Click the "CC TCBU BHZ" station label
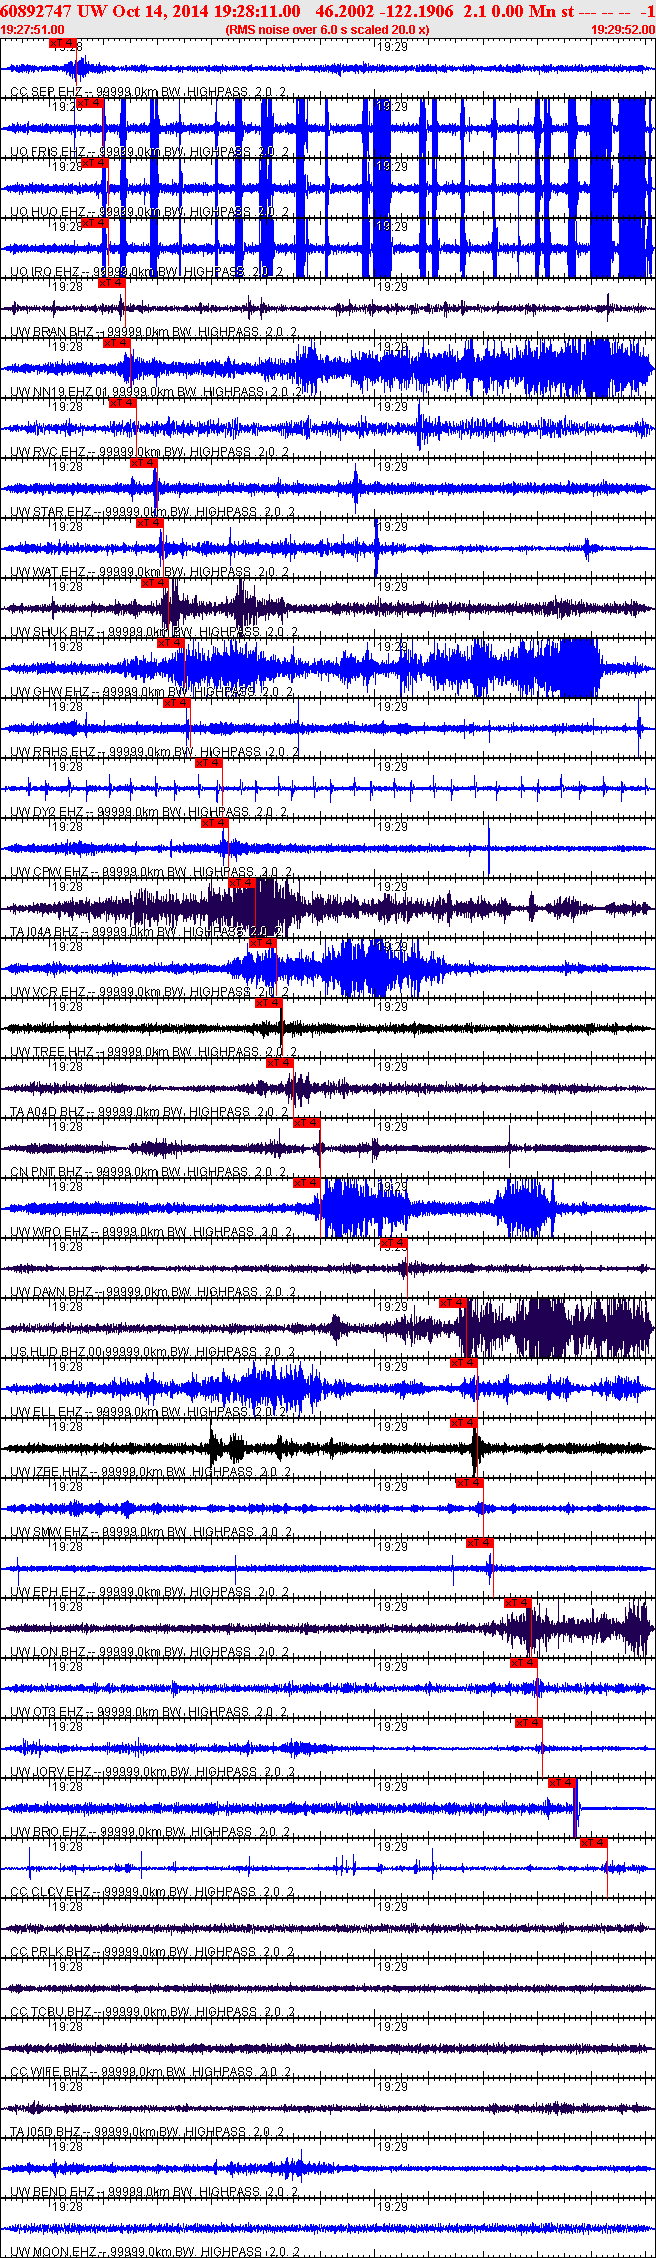Screen dimensions: 656x2258 tap(51, 2012)
